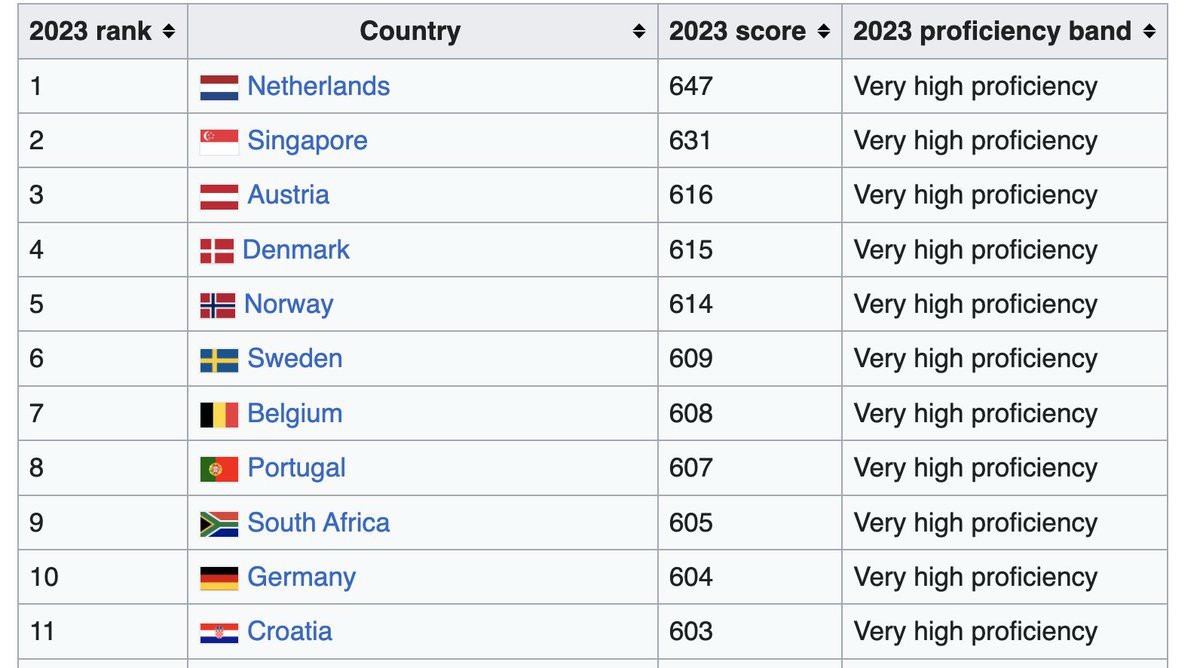Viewport: 1200px width, 668px height.
Task: Sort table by 2023 rank arrows
Action: coord(168,32)
